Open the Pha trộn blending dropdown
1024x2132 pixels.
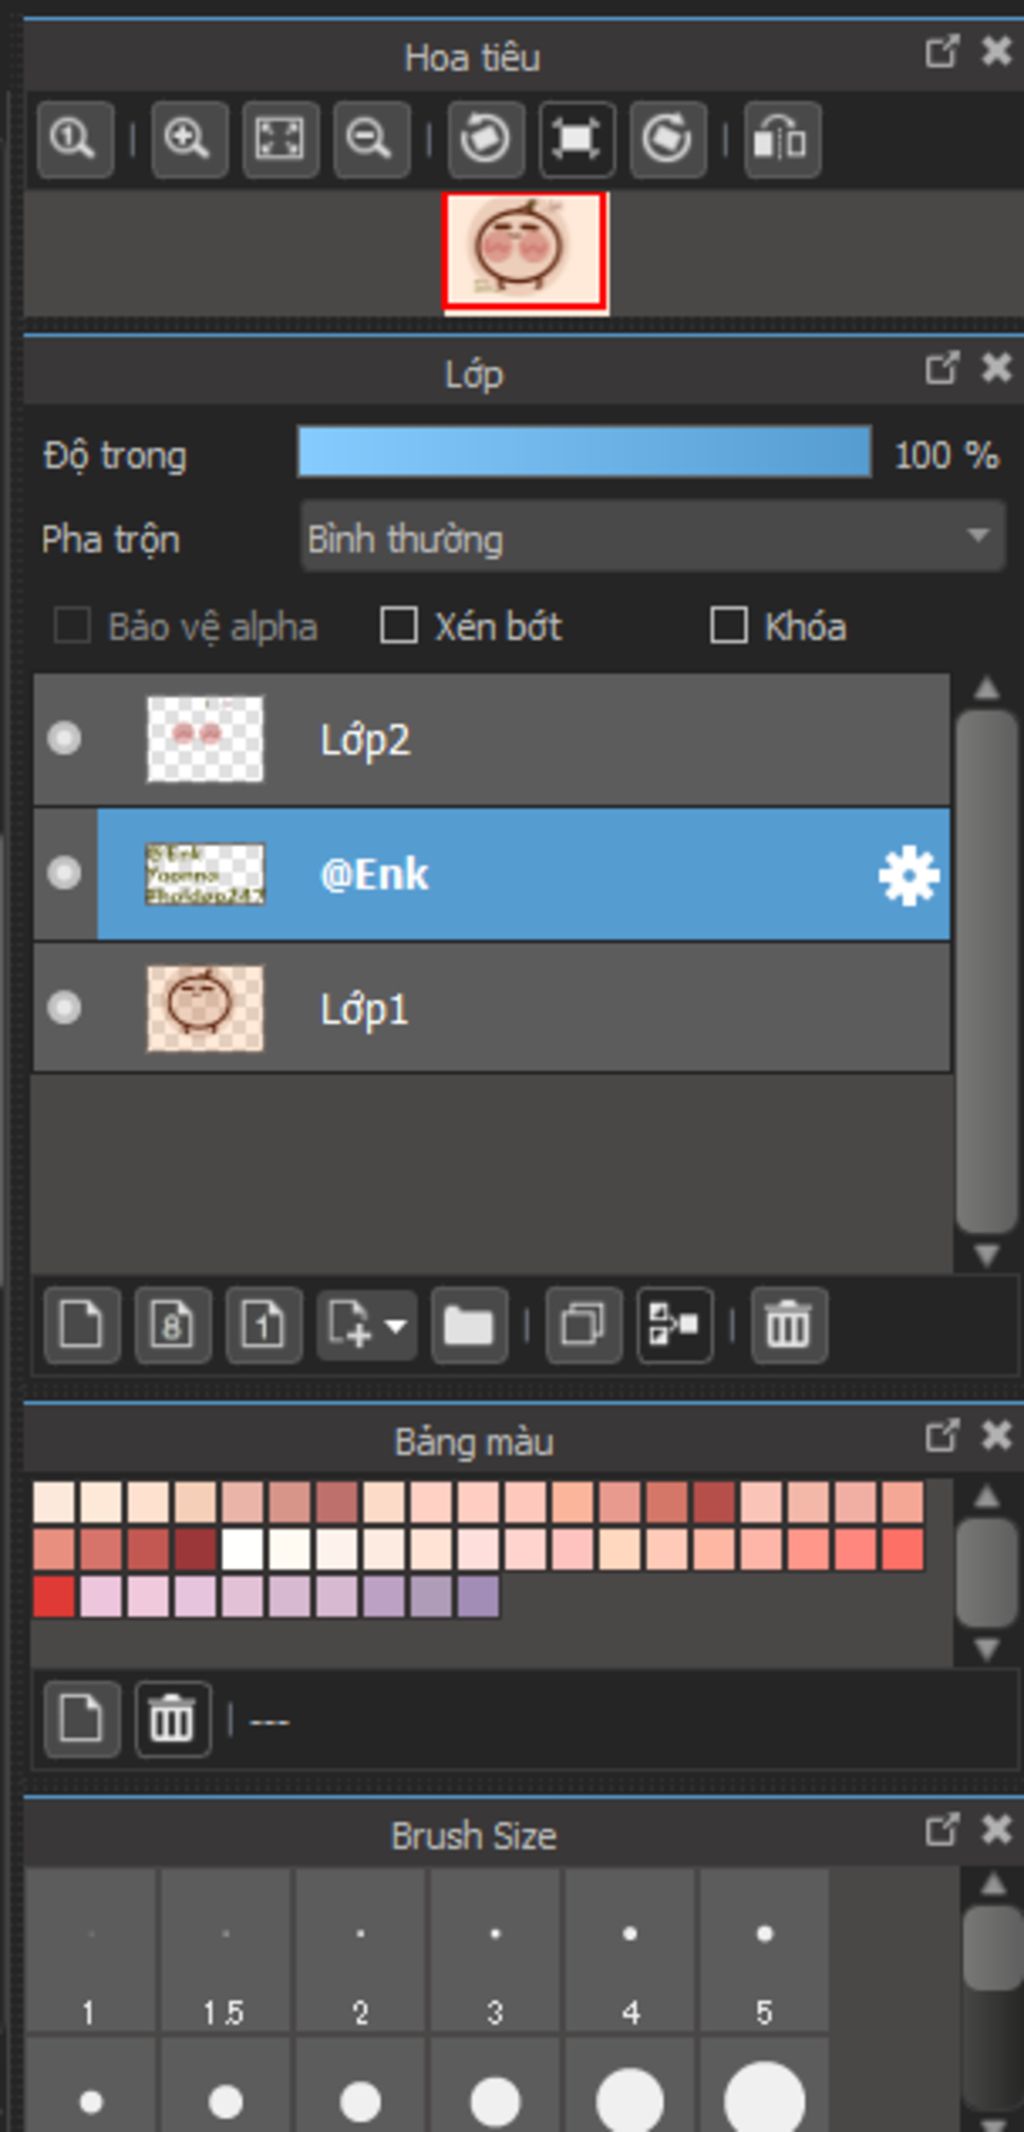[652, 538]
